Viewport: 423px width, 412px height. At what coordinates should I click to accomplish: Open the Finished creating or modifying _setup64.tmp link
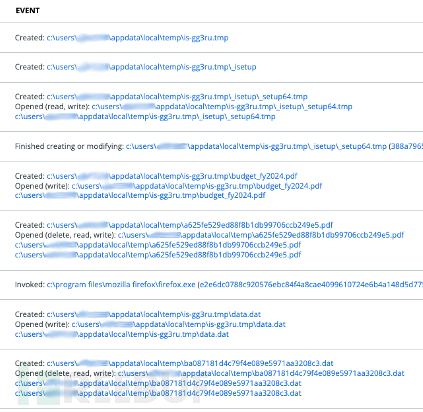tap(256, 146)
